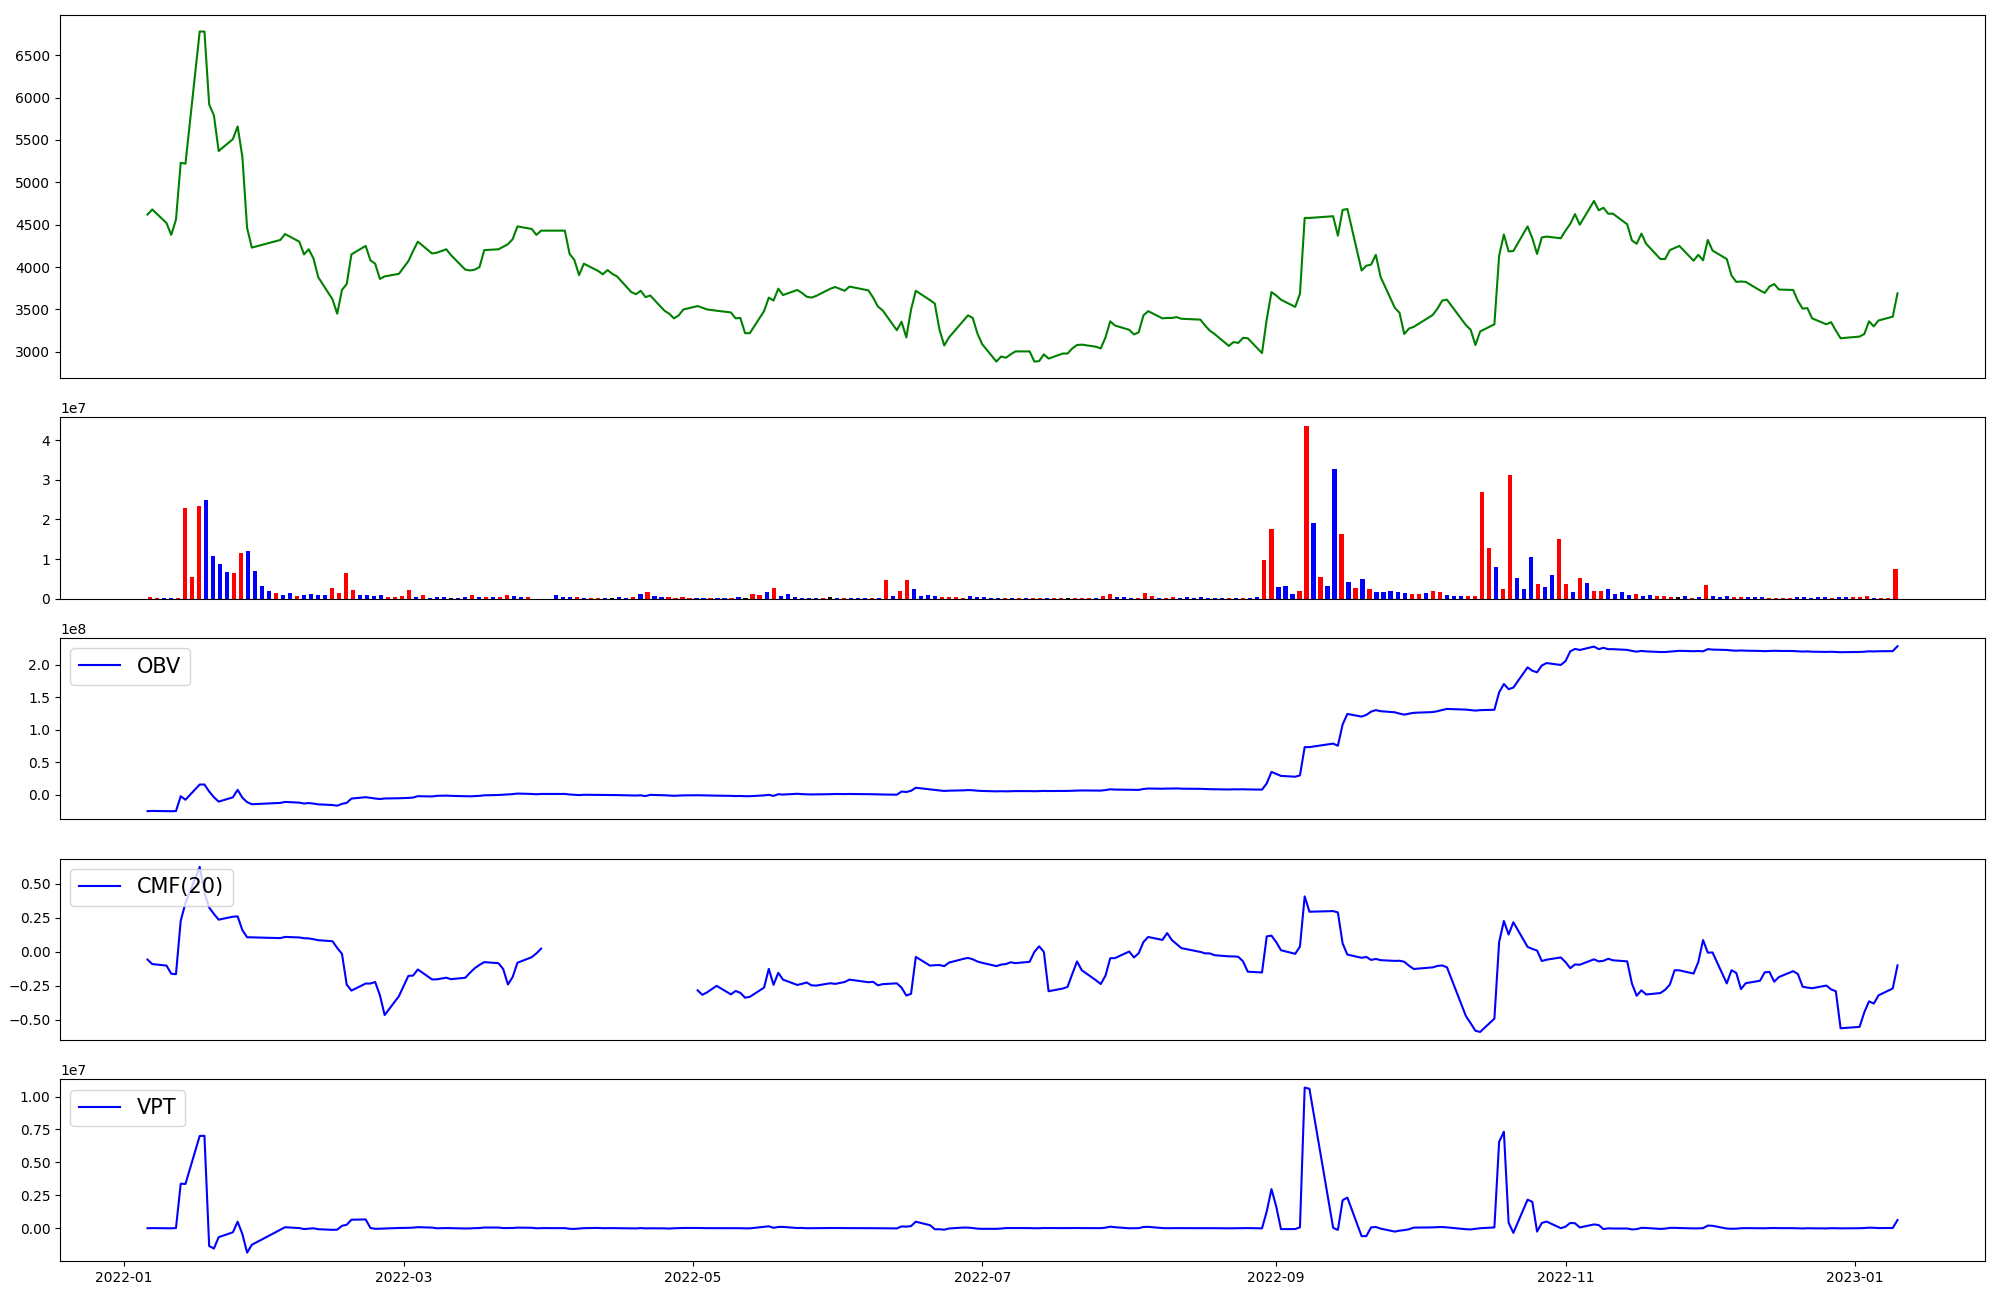The width and height of the screenshot is (2000, 1300).
Task: Click the 2022-01 x-axis date label
Action: [124, 1277]
